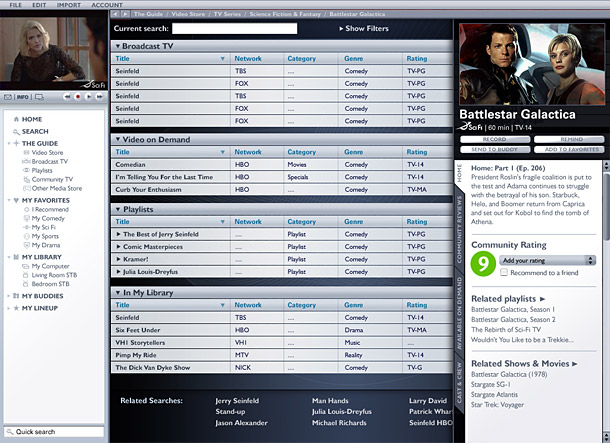Click the My Sci Fi icon in sidebar
This screenshot has height=443, width=610.
pos(26,227)
